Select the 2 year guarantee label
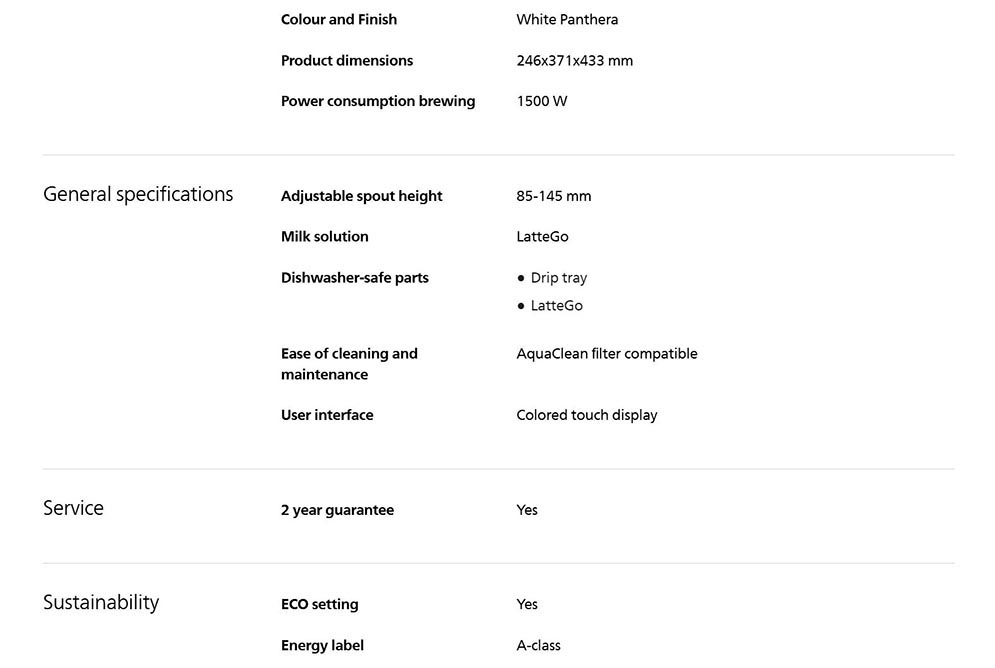995x668 pixels. click(x=337, y=510)
